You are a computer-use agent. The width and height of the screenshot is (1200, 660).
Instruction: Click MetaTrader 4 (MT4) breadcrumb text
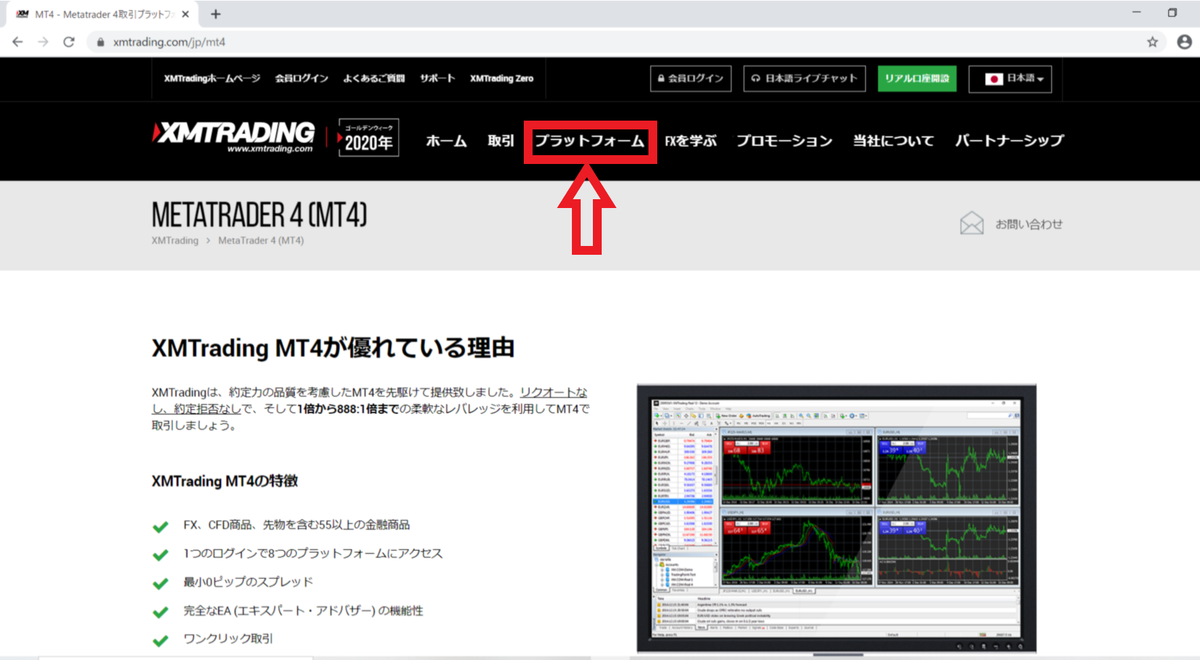(261, 241)
